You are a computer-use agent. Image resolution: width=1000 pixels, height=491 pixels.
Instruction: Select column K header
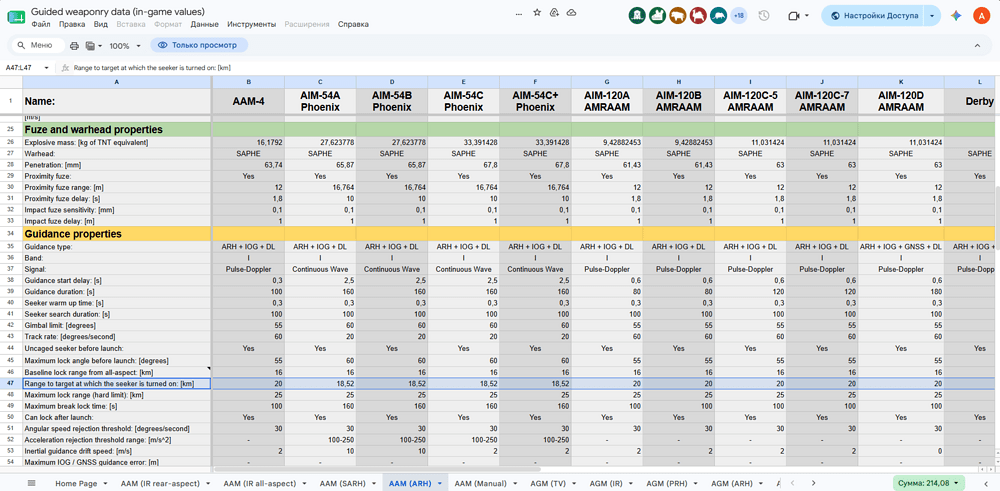click(x=901, y=82)
